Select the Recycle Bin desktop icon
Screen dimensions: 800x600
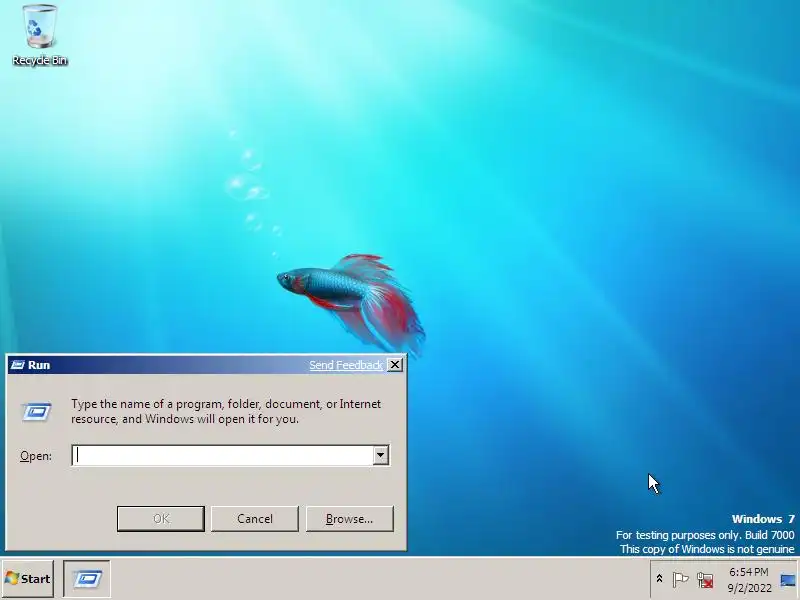40,35
